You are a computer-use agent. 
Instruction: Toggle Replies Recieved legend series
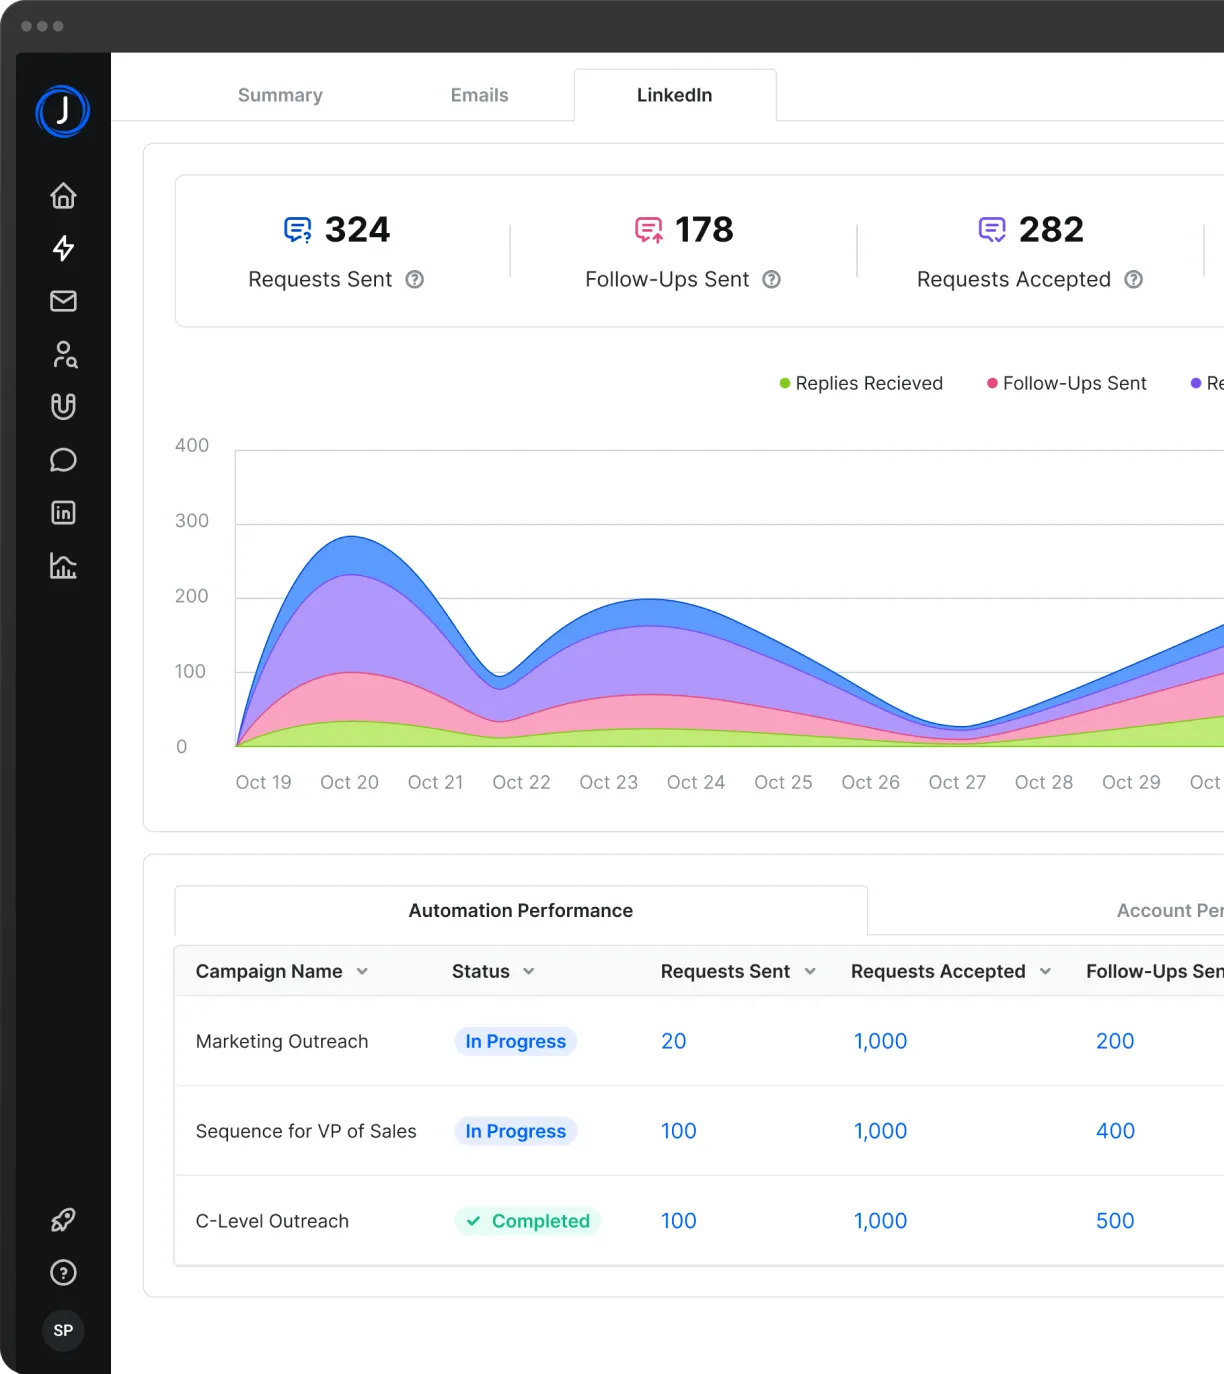coord(861,384)
